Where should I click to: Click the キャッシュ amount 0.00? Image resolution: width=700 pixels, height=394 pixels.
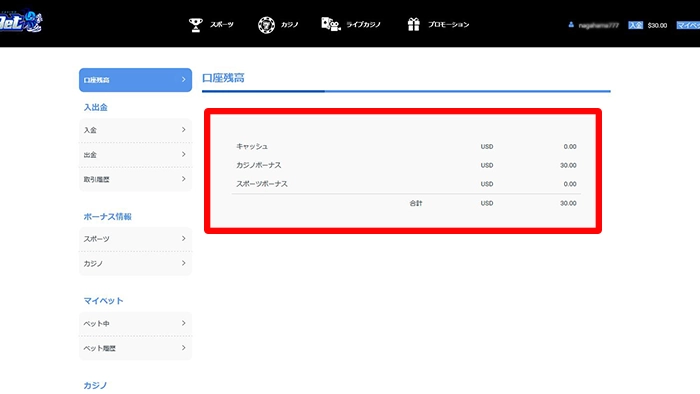tap(570, 146)
